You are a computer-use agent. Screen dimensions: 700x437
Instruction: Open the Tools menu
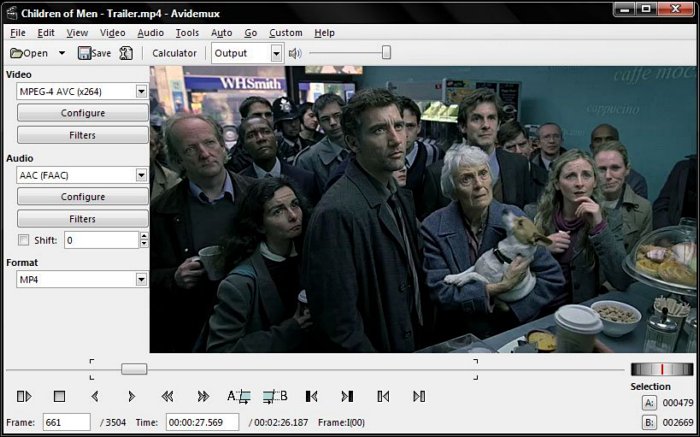click(187, 33)
